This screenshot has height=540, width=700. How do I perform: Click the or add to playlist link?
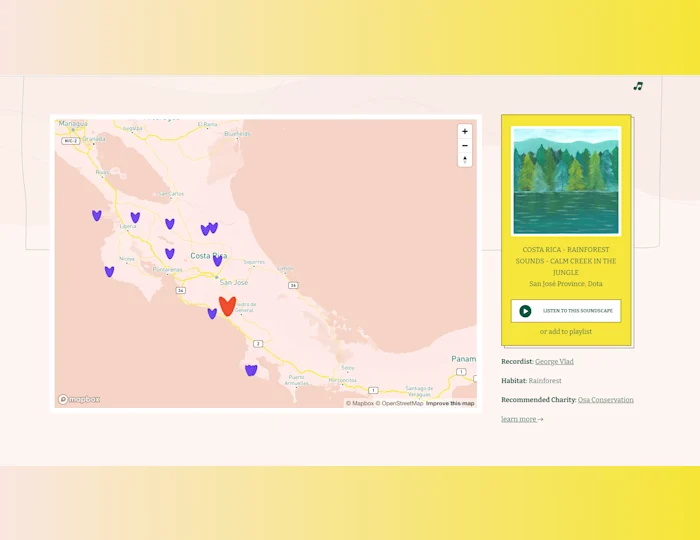566,332
